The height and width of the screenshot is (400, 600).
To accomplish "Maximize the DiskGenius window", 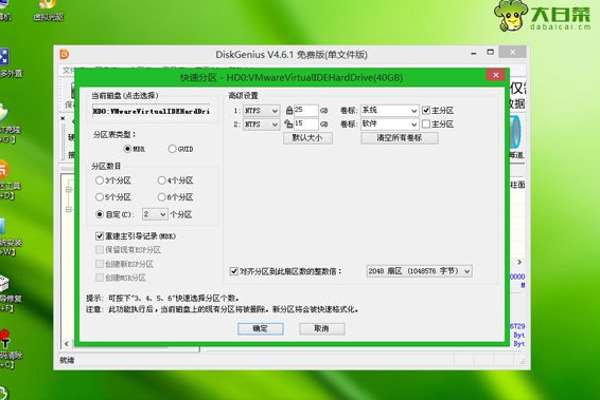I will pos(490,52).
